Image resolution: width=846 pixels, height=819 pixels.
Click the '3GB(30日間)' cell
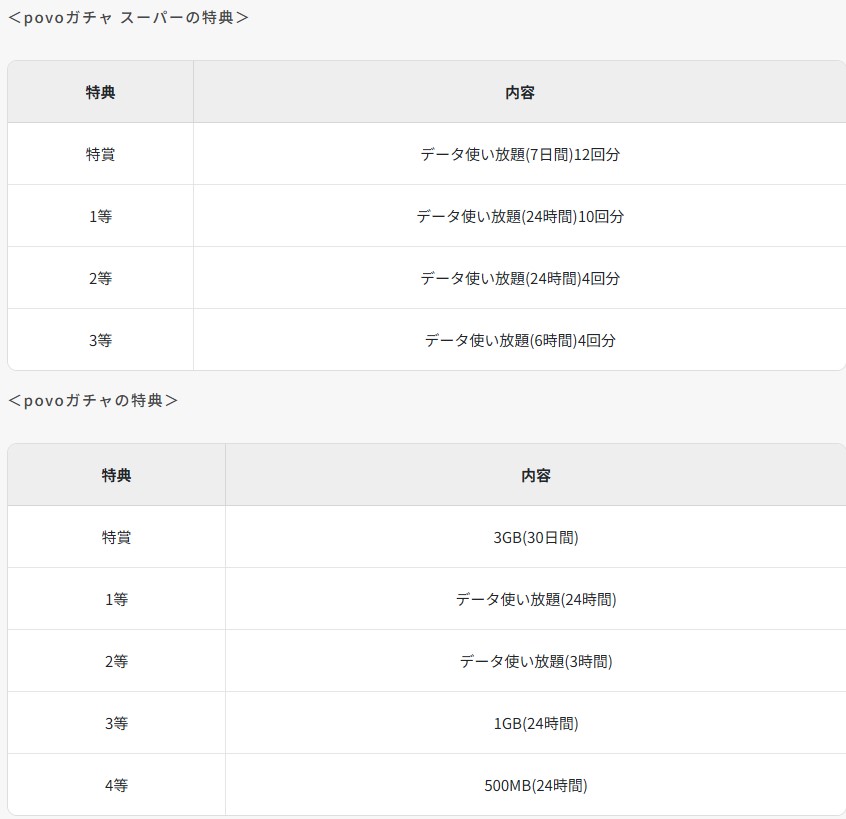[536, 537]
